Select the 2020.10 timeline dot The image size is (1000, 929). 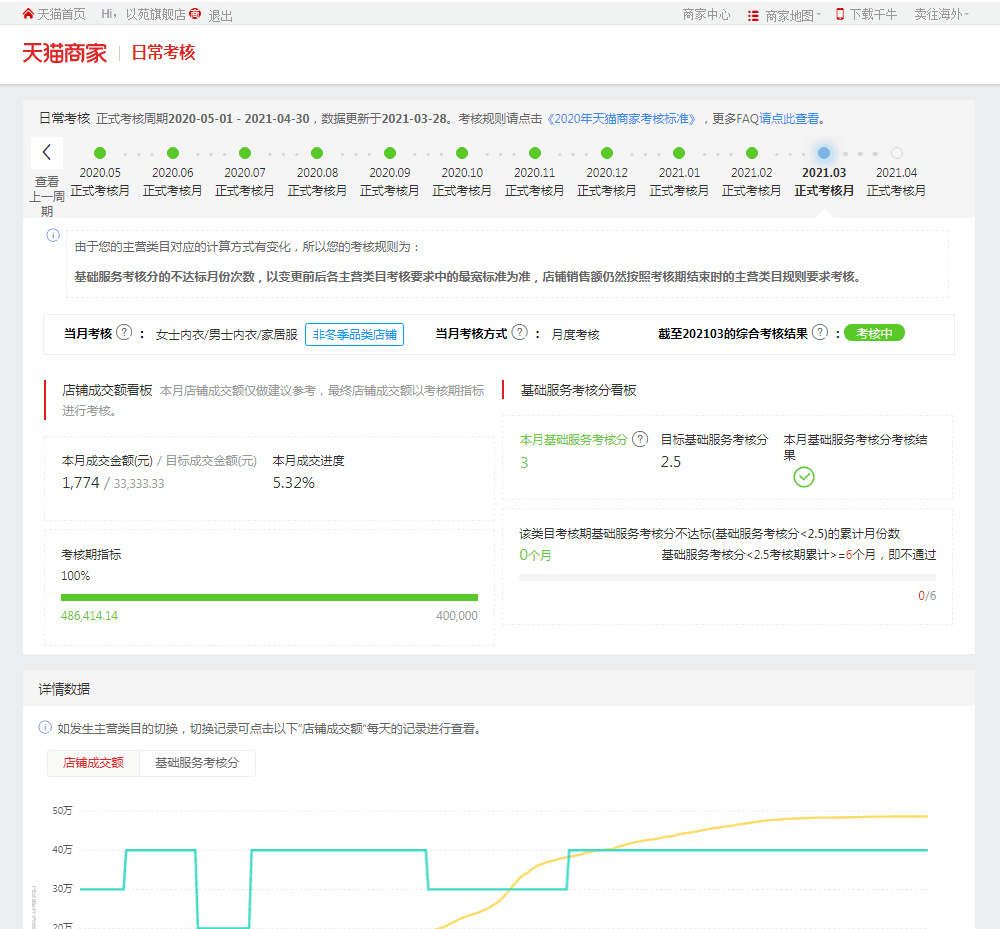pyautogui.click(x=462, y=153)
